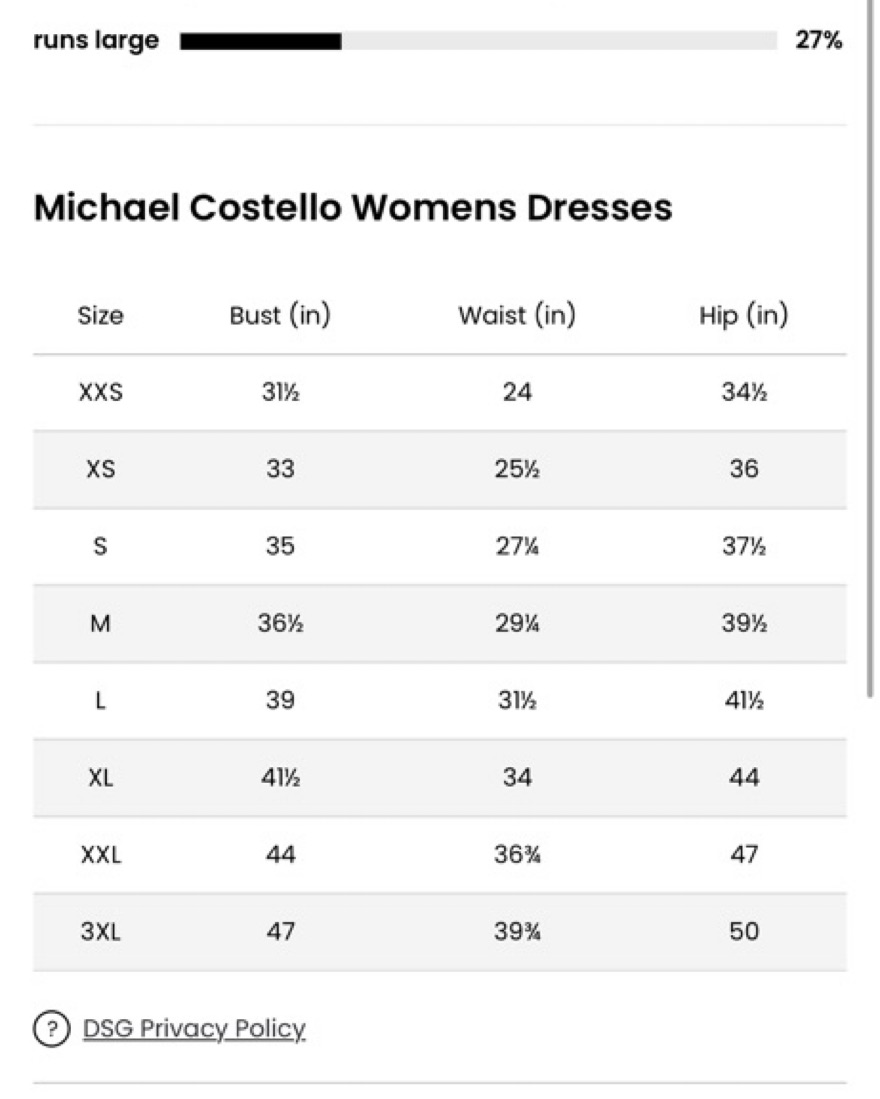Click the question mark help icon
Viewport: 880px width, 1099px height.
[51, 1030]
